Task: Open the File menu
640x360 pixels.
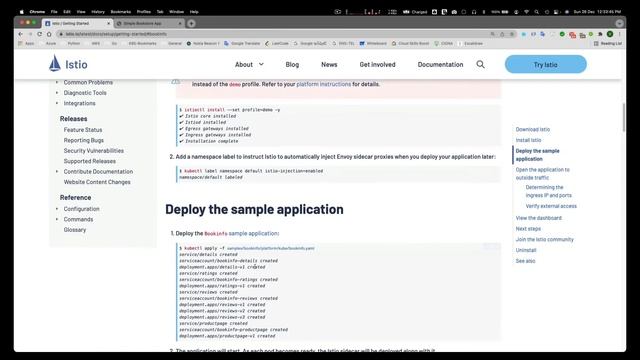Action: point(54,12)
